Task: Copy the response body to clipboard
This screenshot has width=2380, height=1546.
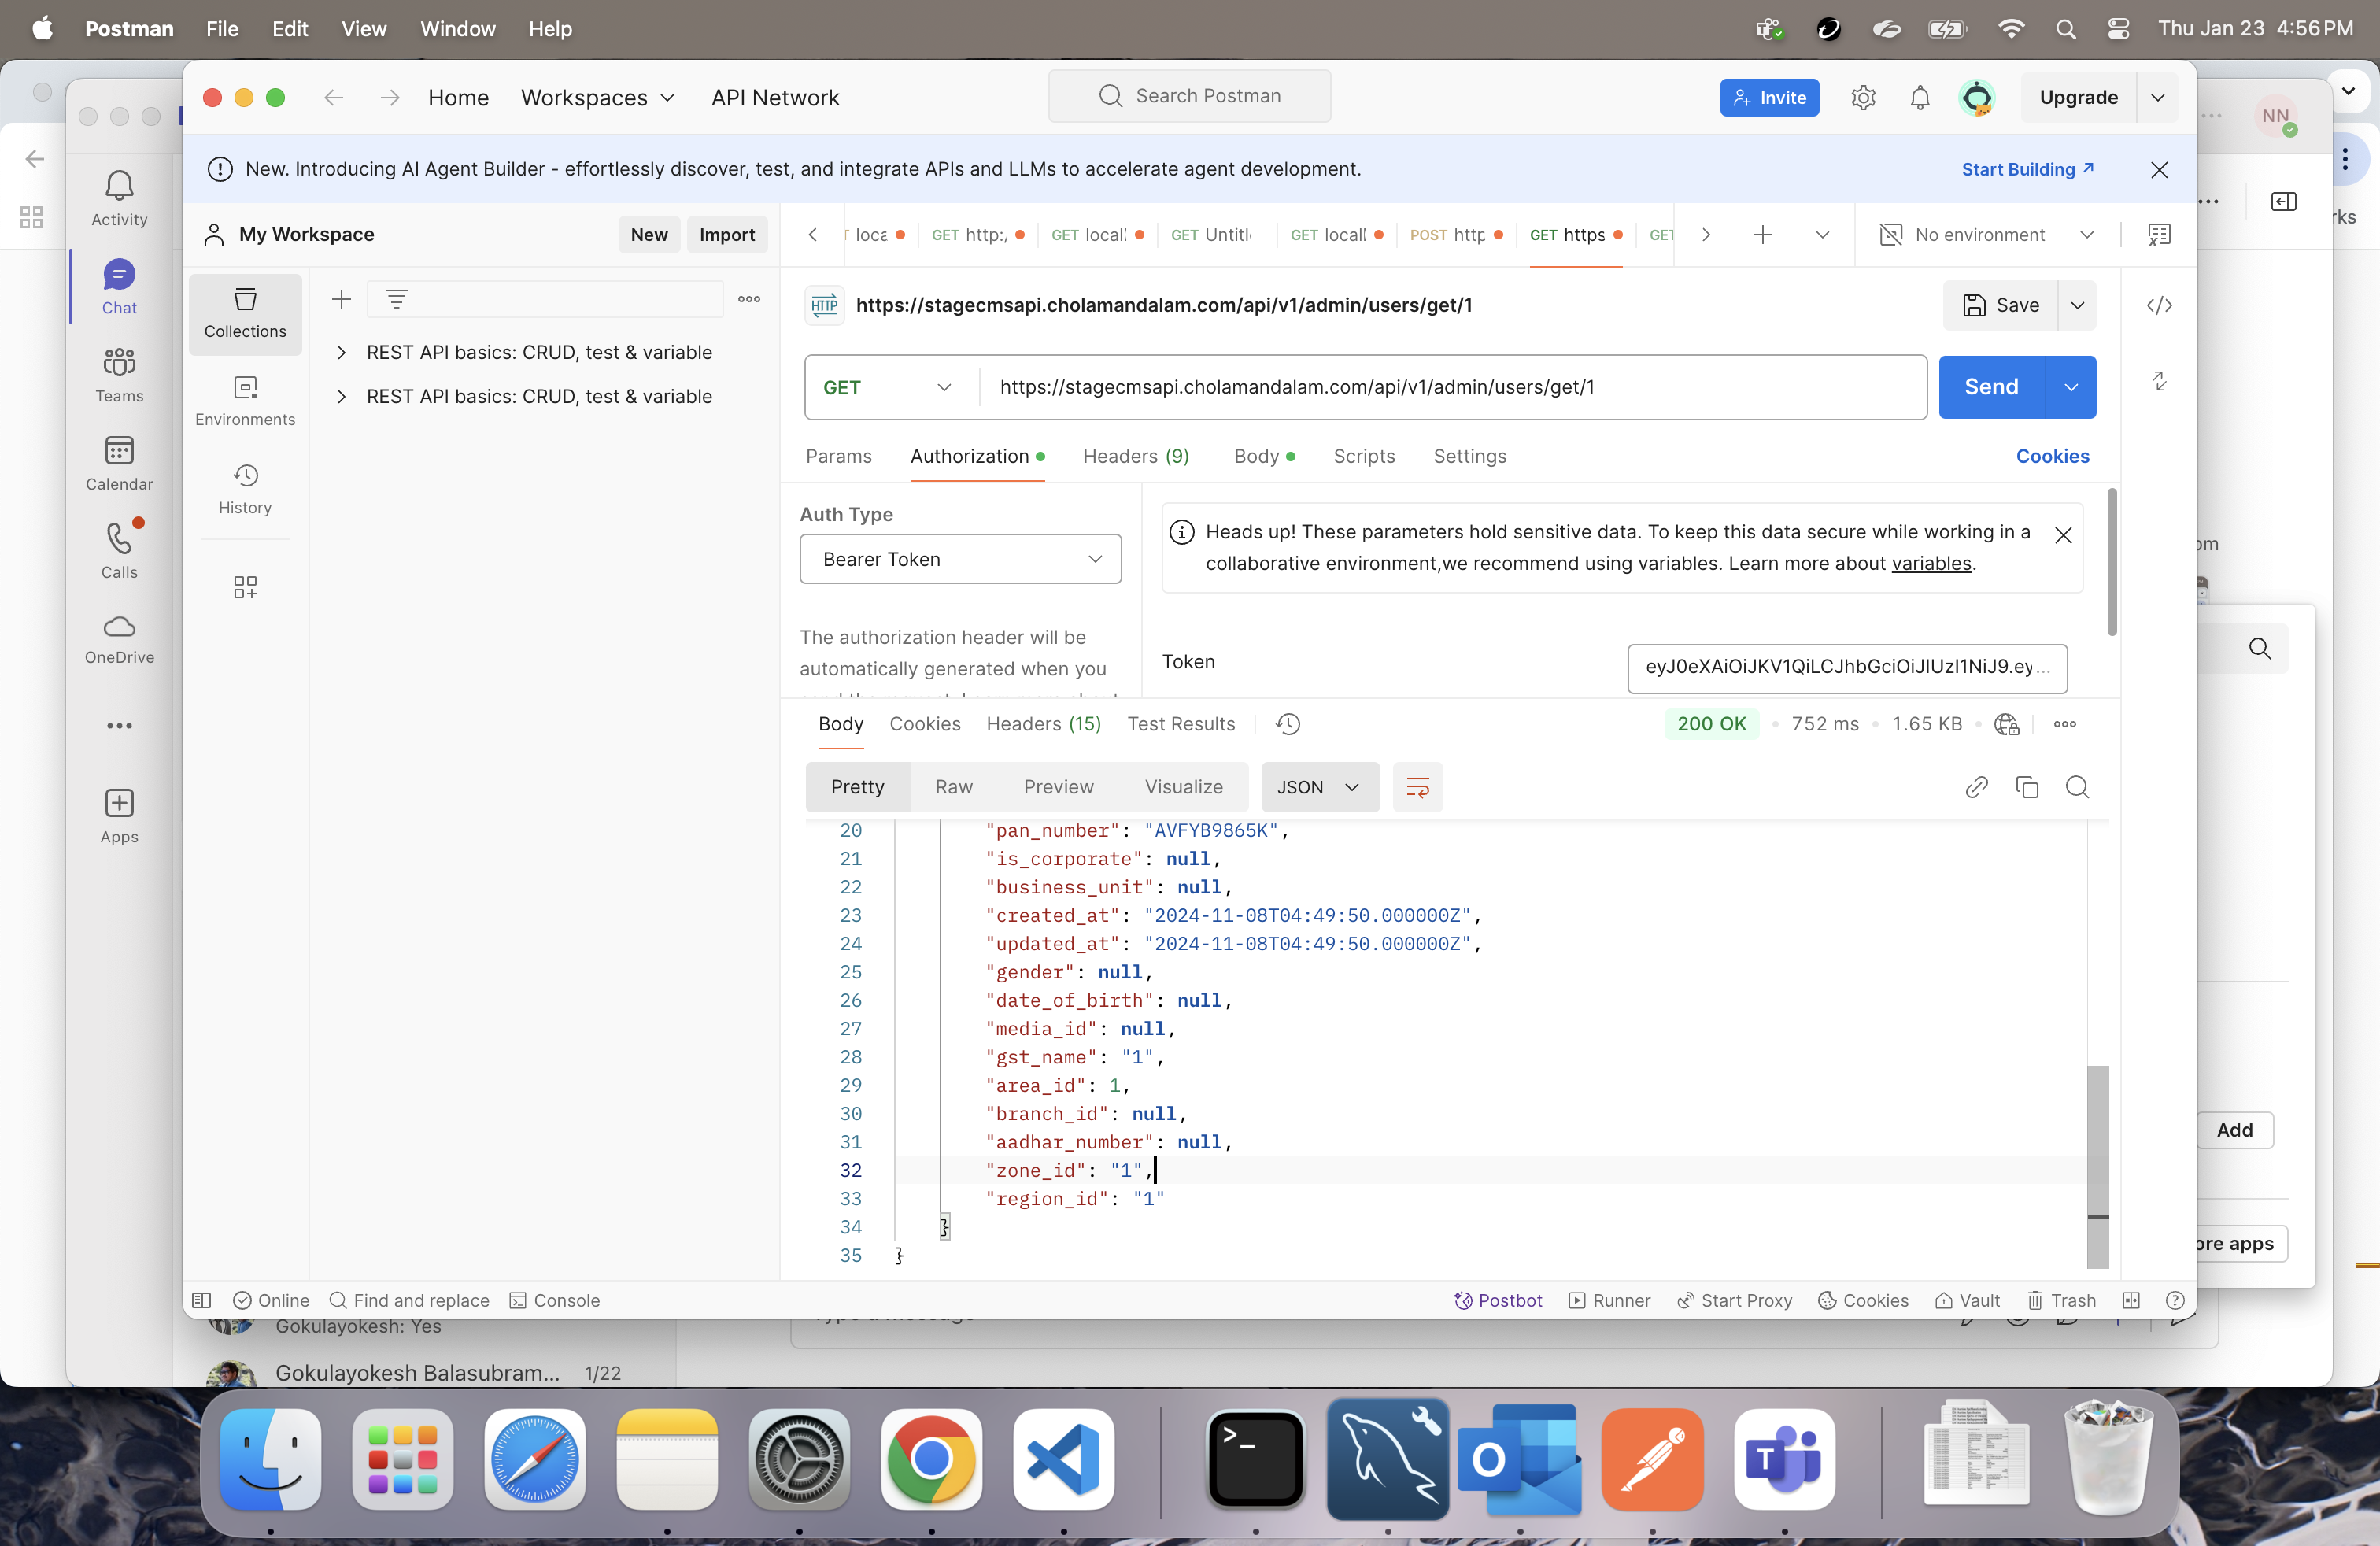Action: coord(2027,787)
